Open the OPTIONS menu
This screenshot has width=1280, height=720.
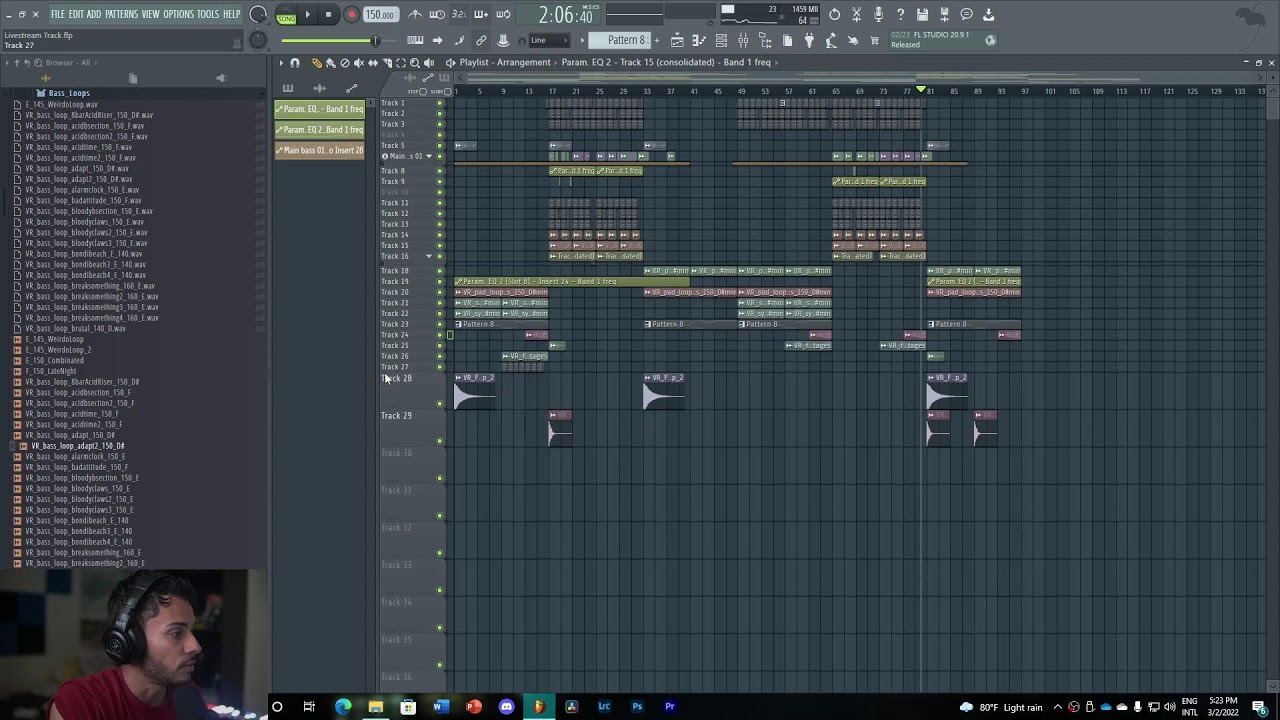pyautogui.click(x=178, y=14)
